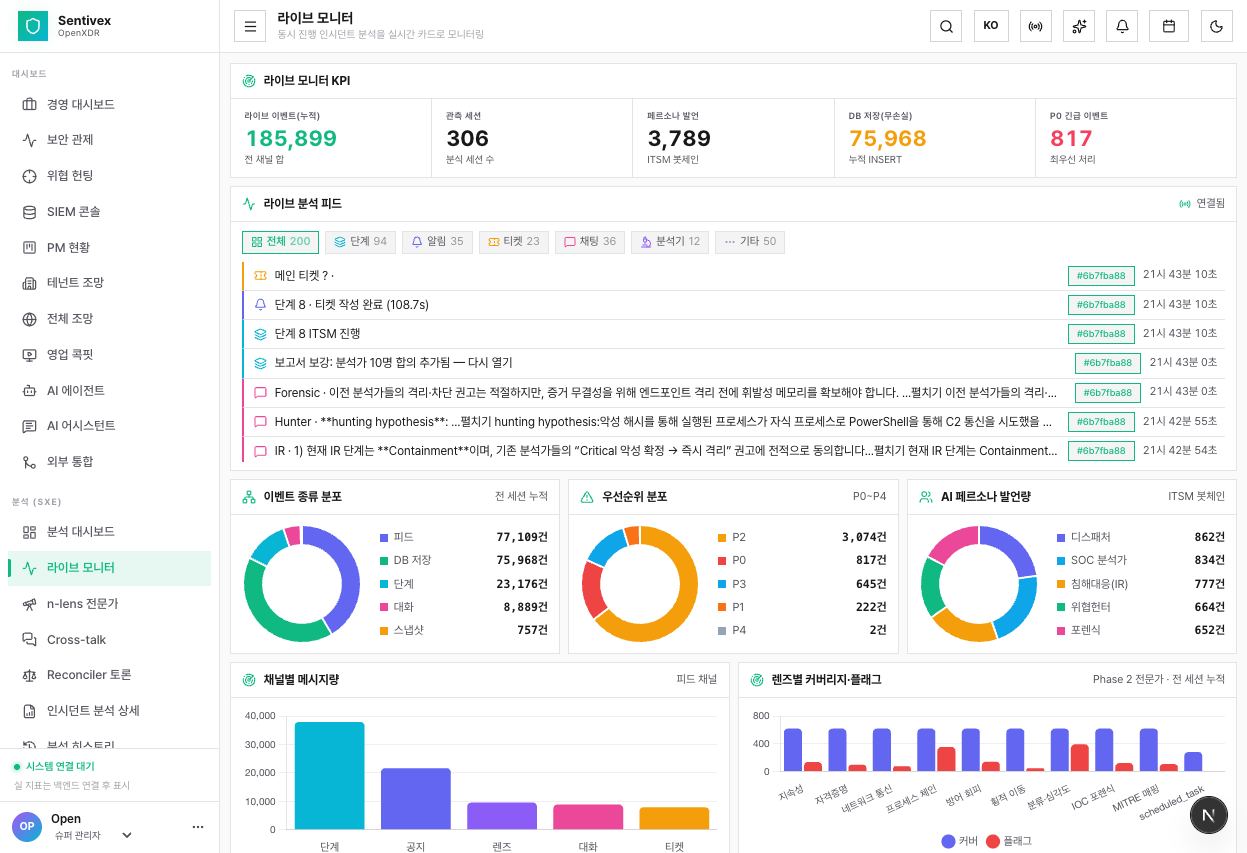Open PM 현황 in sidebar
Screen dimensions: 1247x853
pos(109,247)
